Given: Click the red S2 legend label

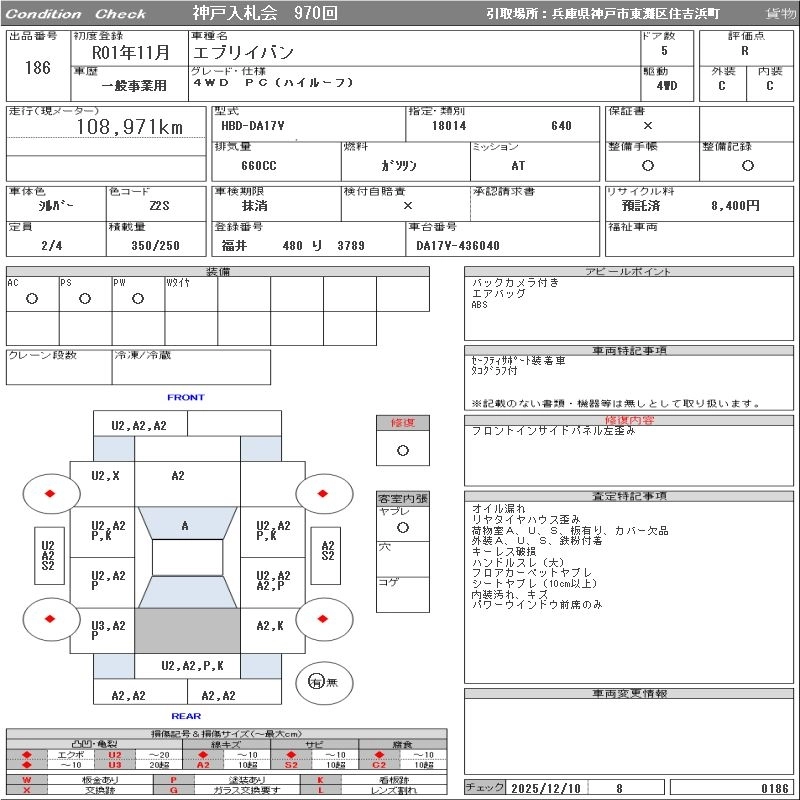Looking at the screenshot, I should coord(291,765).
